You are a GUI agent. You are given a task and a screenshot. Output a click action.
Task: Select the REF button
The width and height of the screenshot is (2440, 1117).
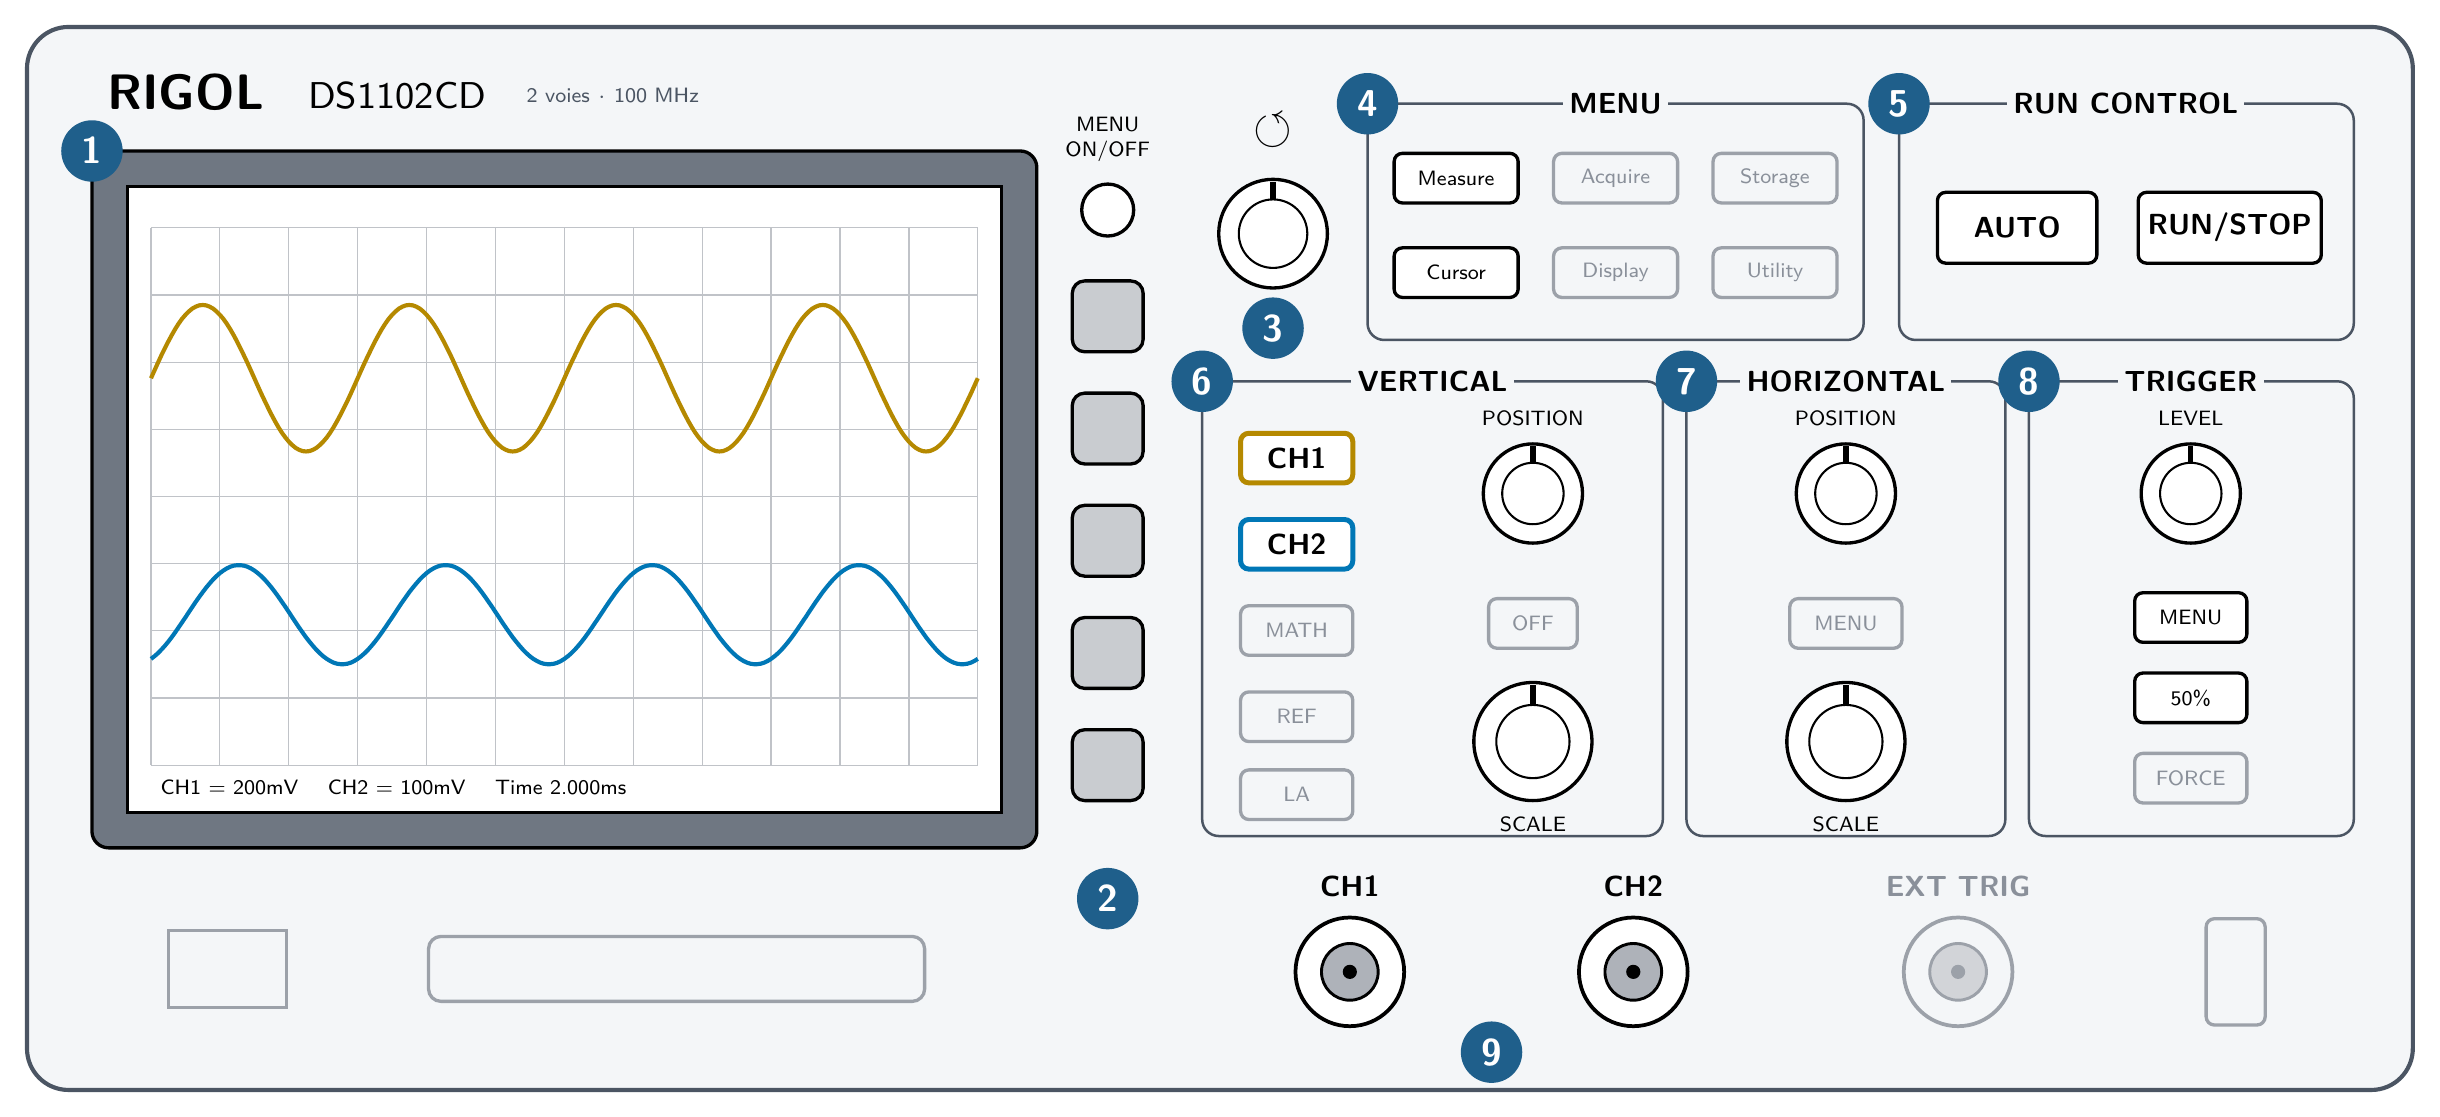[1296, 716]
